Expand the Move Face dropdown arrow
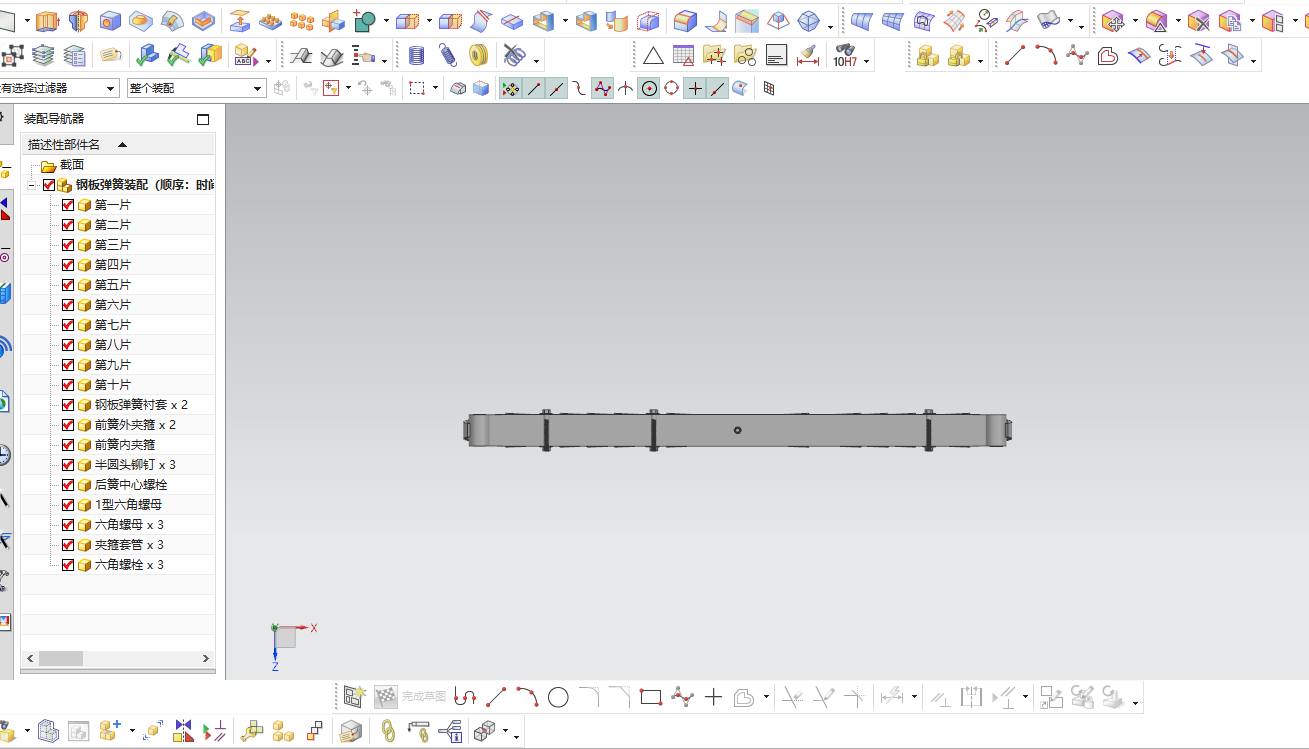The width and height of the screenshot is (1309, 749). click(x=1135, y=20)
